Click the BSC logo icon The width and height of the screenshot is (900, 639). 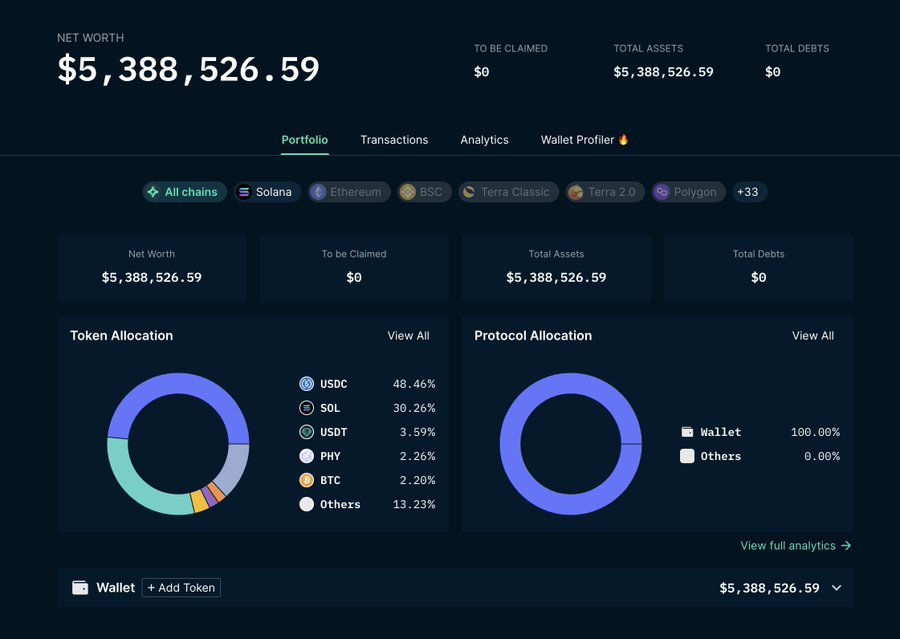click(x=408, y=192)
